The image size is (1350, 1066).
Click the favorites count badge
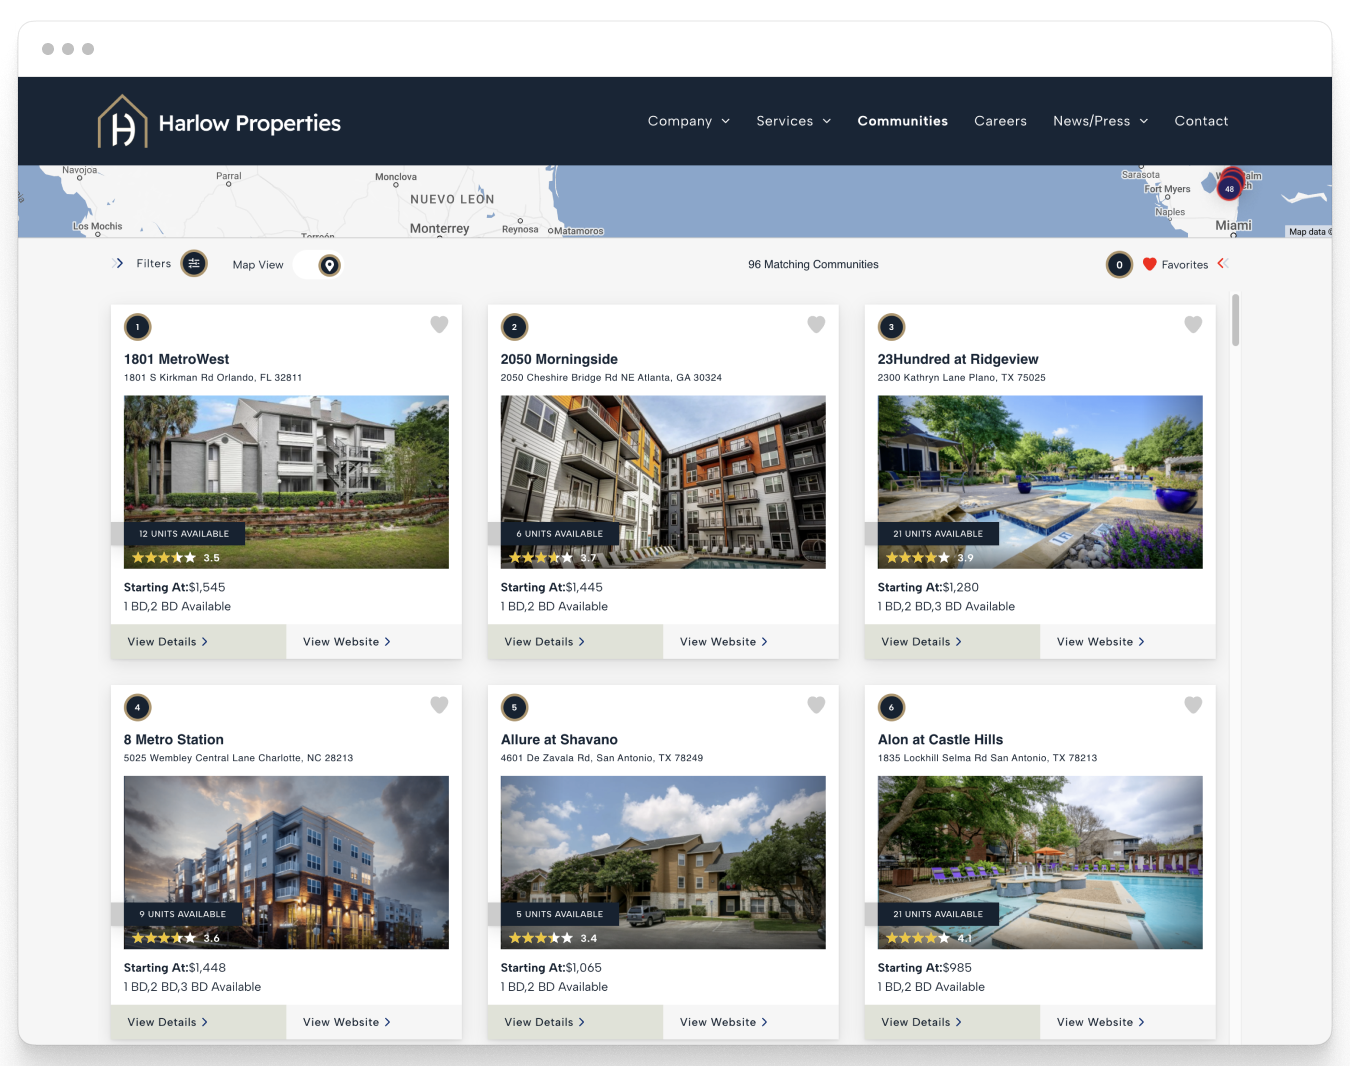coord(1119,265)
